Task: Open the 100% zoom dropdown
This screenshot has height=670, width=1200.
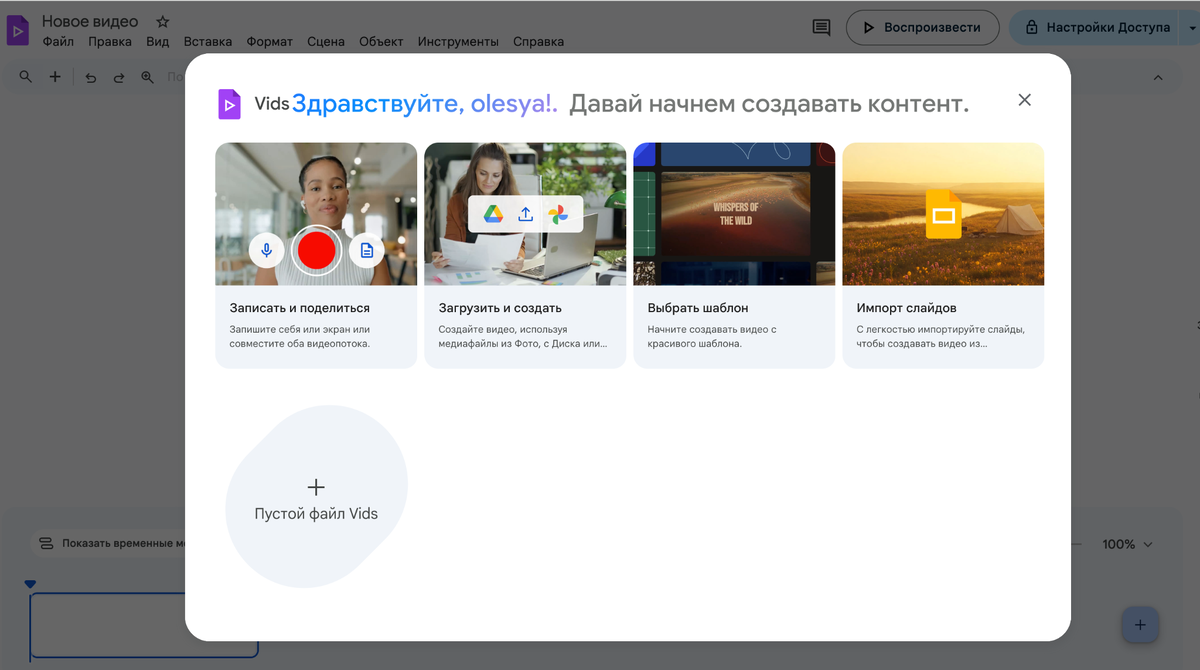Action: [x=1127, y=544]
